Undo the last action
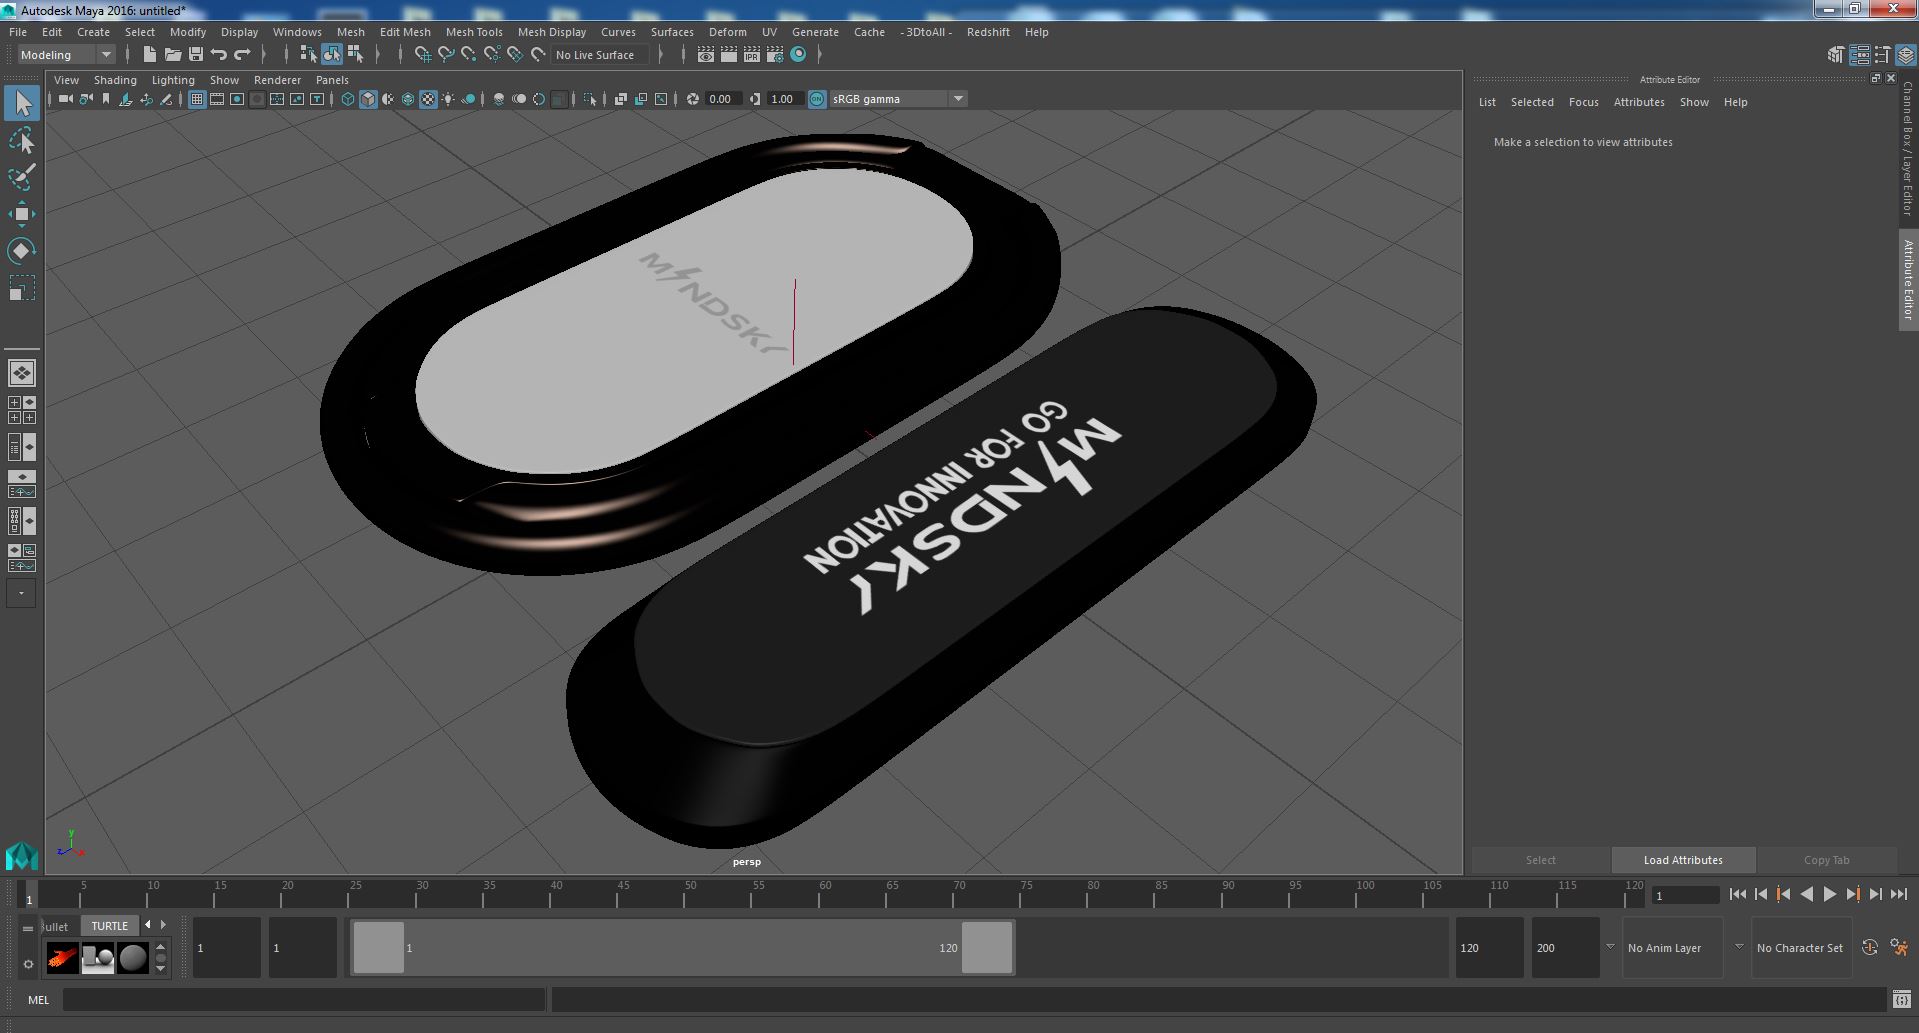Screen dimensions: 1919x1033 click(219, 55)
